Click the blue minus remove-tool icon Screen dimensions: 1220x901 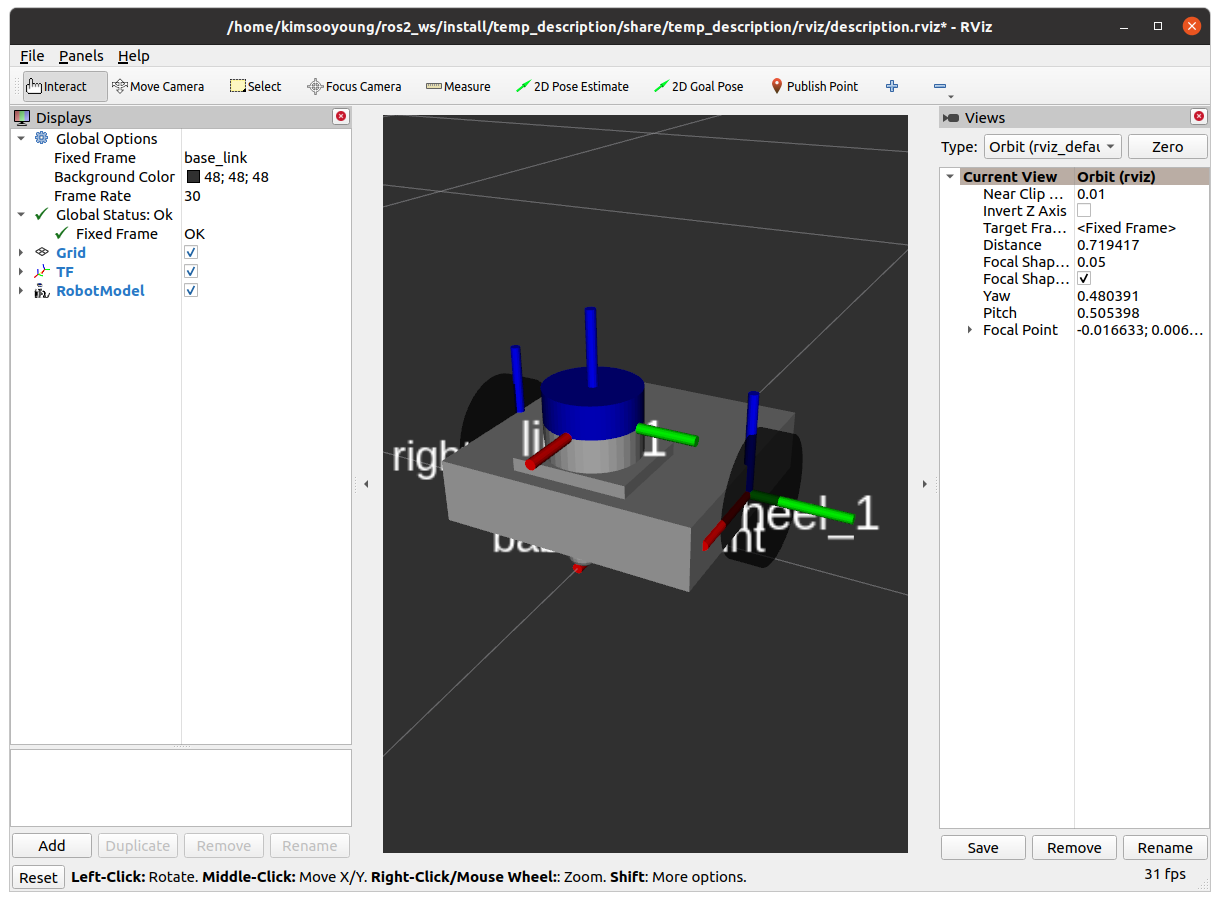point(939,86)
